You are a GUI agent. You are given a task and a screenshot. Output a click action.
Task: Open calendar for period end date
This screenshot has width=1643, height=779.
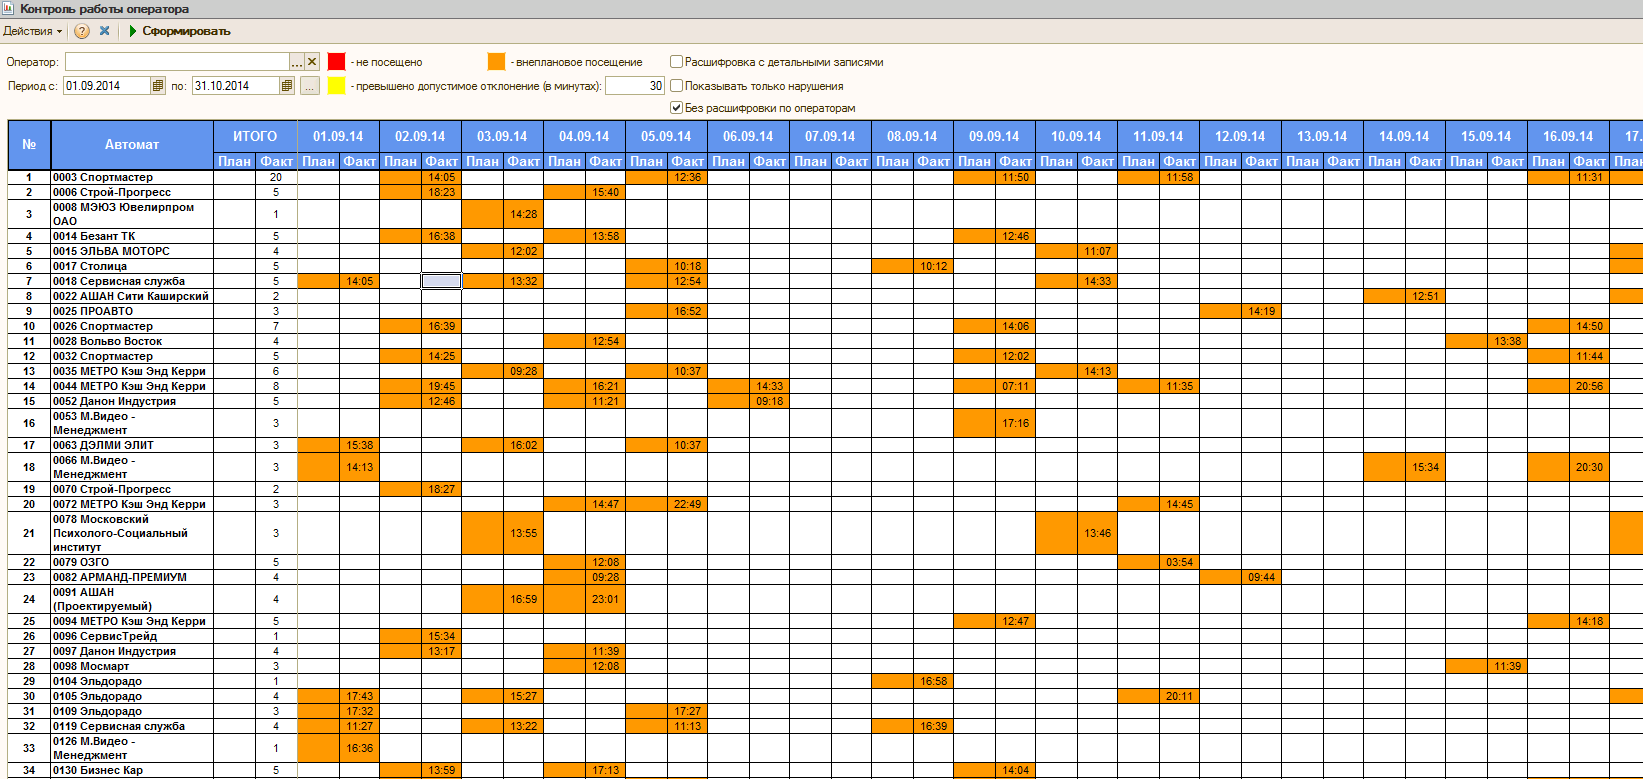tap(287, 86)
